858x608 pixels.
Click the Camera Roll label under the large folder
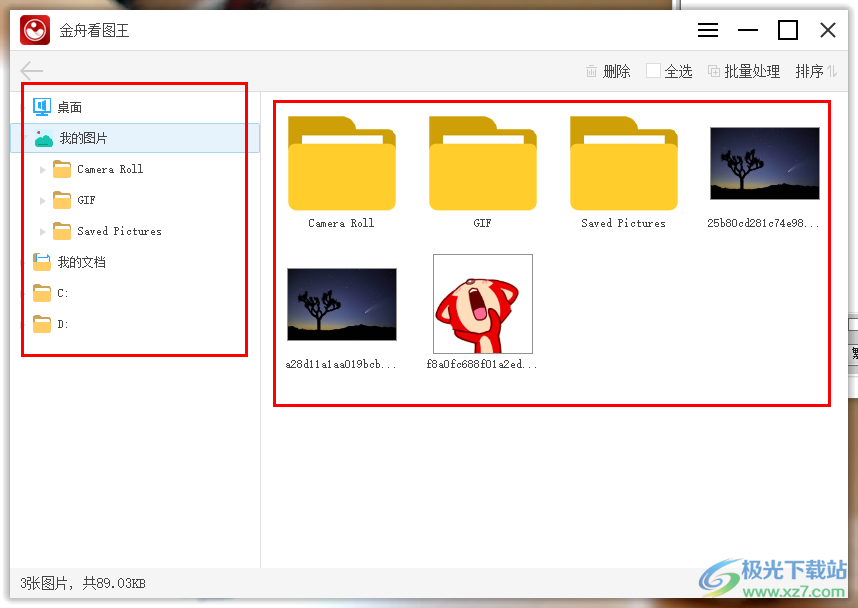pos(341,223)
